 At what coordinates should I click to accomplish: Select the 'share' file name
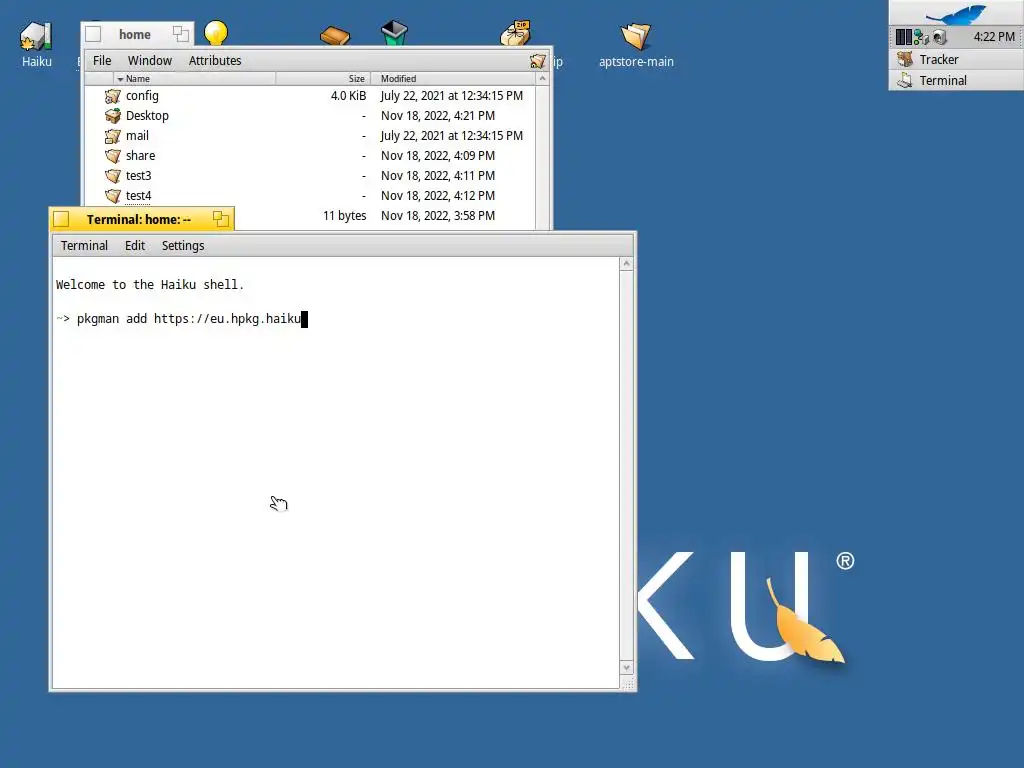[x=140, y=156]
